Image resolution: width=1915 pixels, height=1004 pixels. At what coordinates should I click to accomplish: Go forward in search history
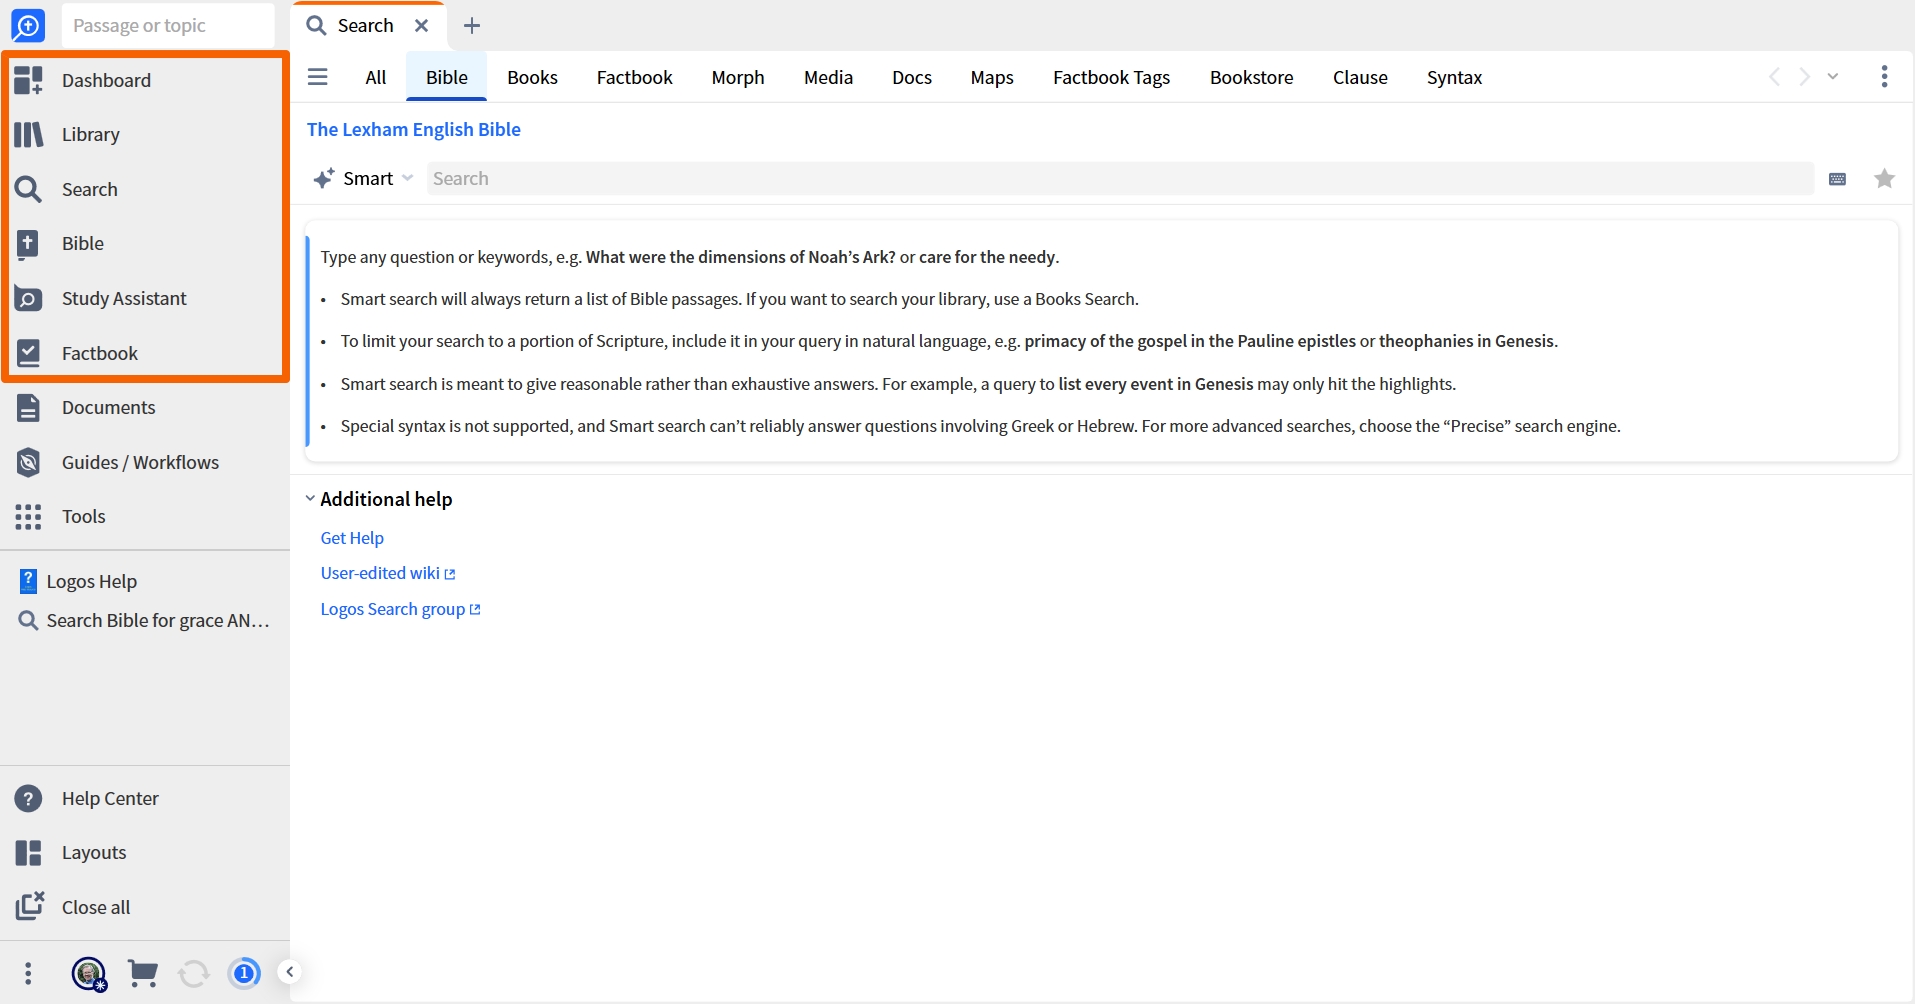click(x=1804, y=77)
